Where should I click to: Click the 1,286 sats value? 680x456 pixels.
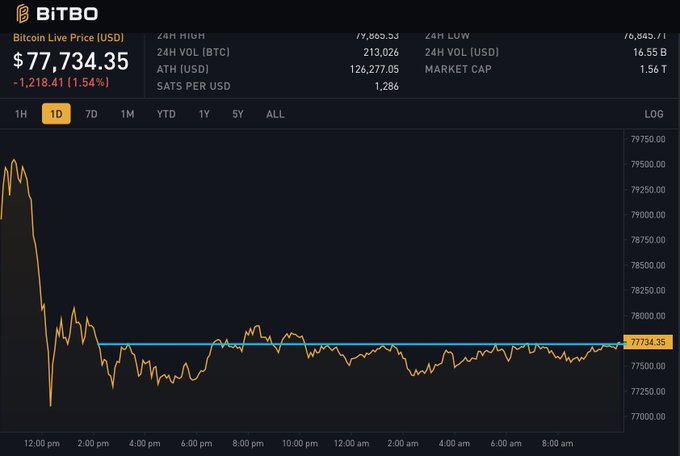[x=387, y=86]
